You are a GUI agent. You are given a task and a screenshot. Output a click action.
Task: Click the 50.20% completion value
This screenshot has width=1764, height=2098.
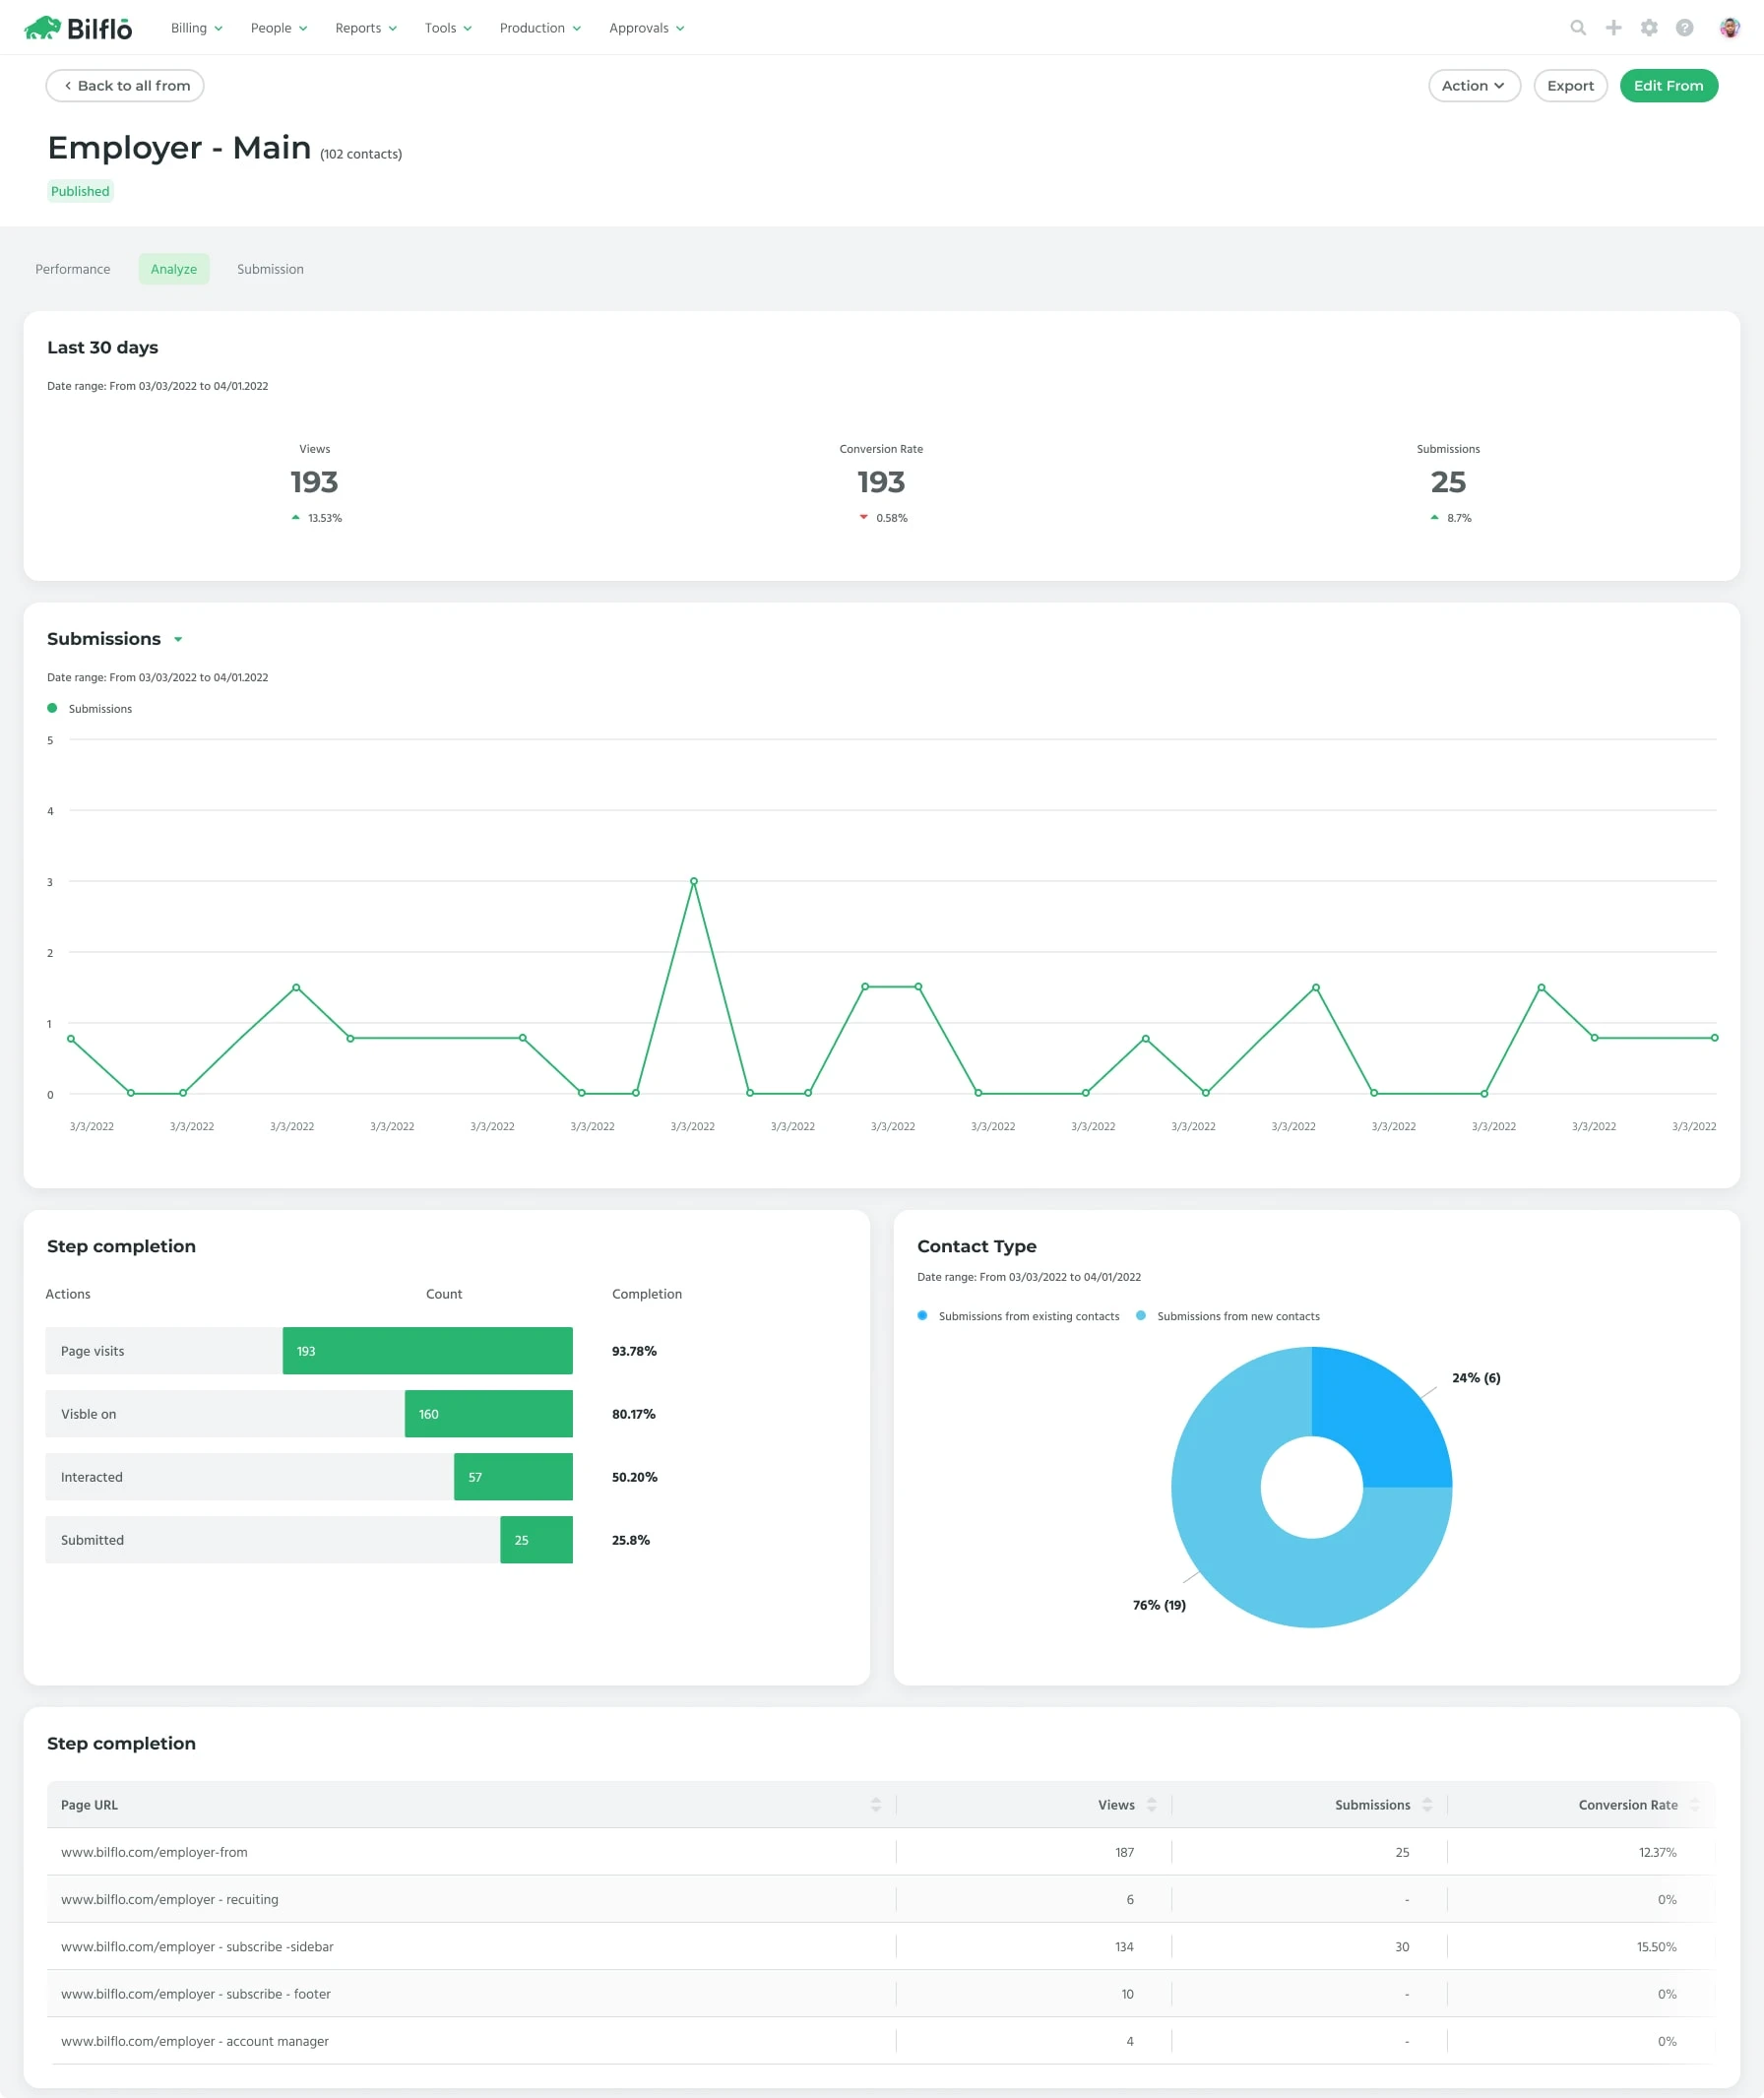tap(634, 1477)
